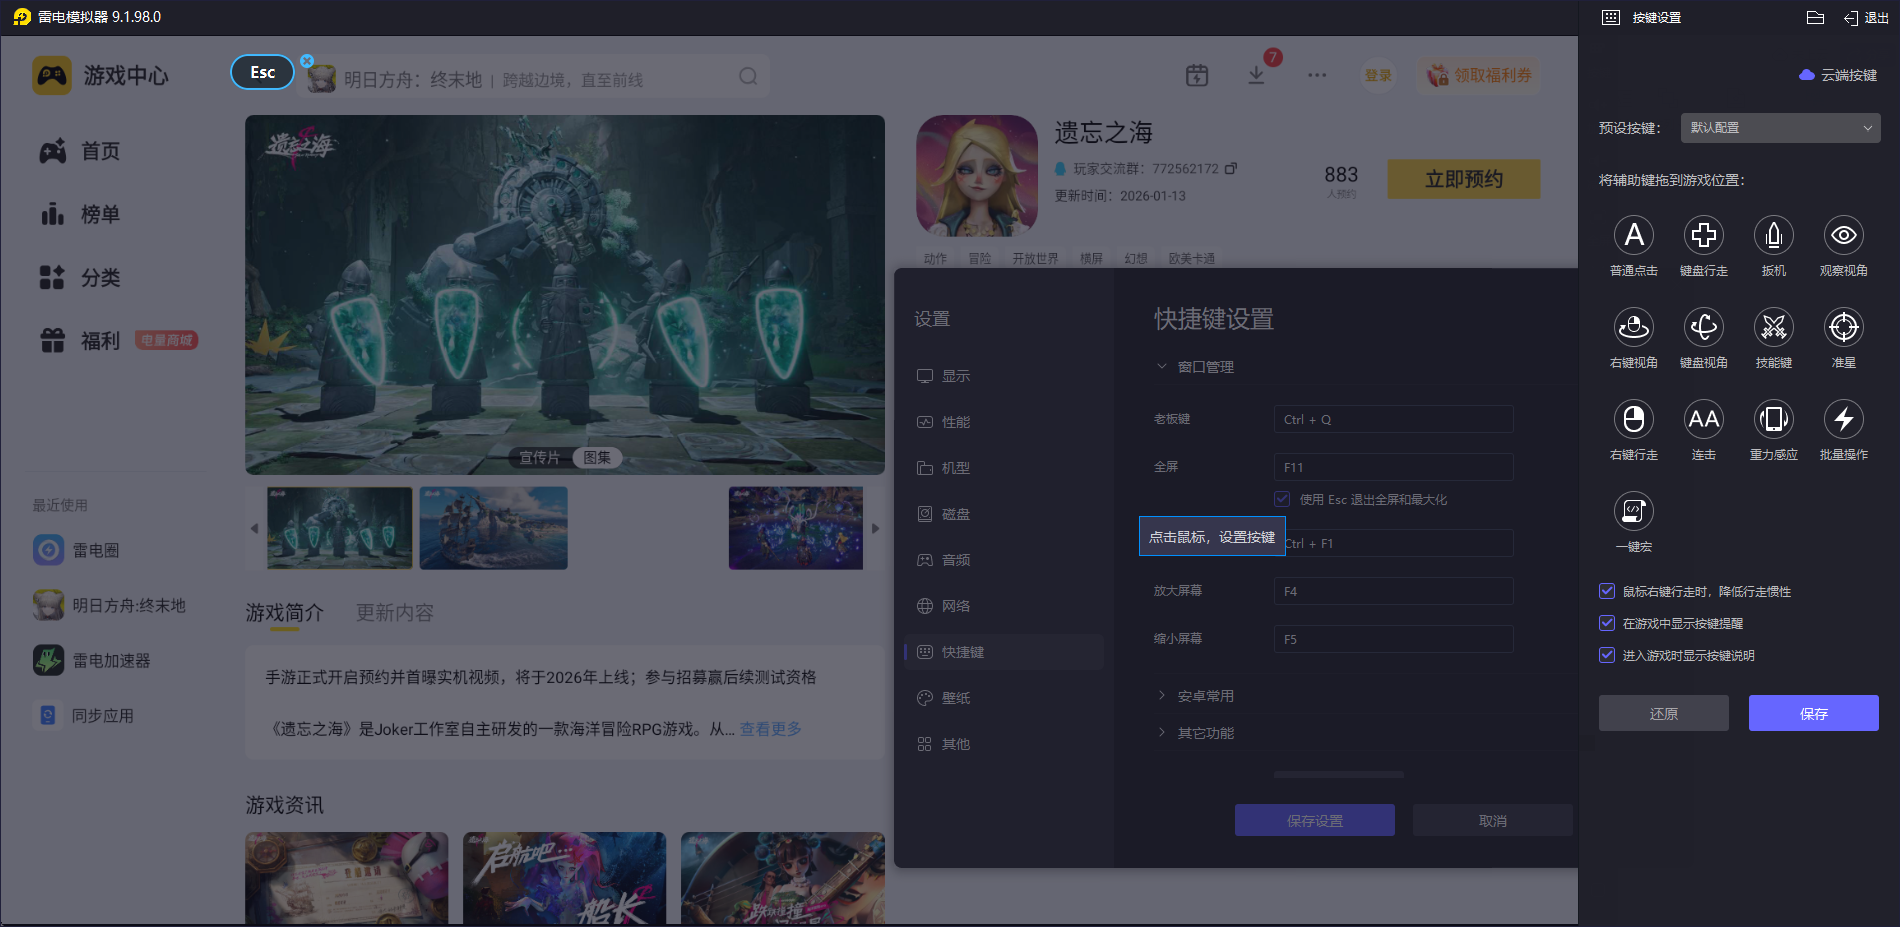1900x927 pixels.
Task: Toggle 使用 Esc 退出全屏和最大化 checkbox
Action: (x=1282, y=499)
